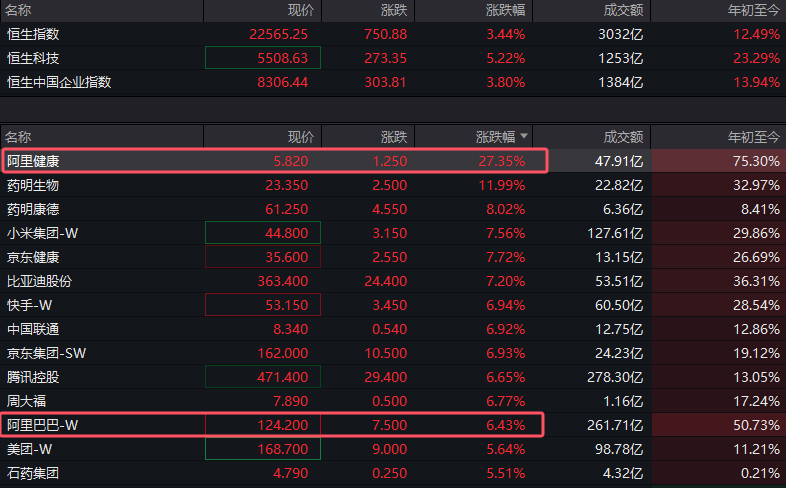The image size is (786, 488).
Task: Click 京东健康 price 35.600
Action: pyautogui.click(x=287, y=257)
